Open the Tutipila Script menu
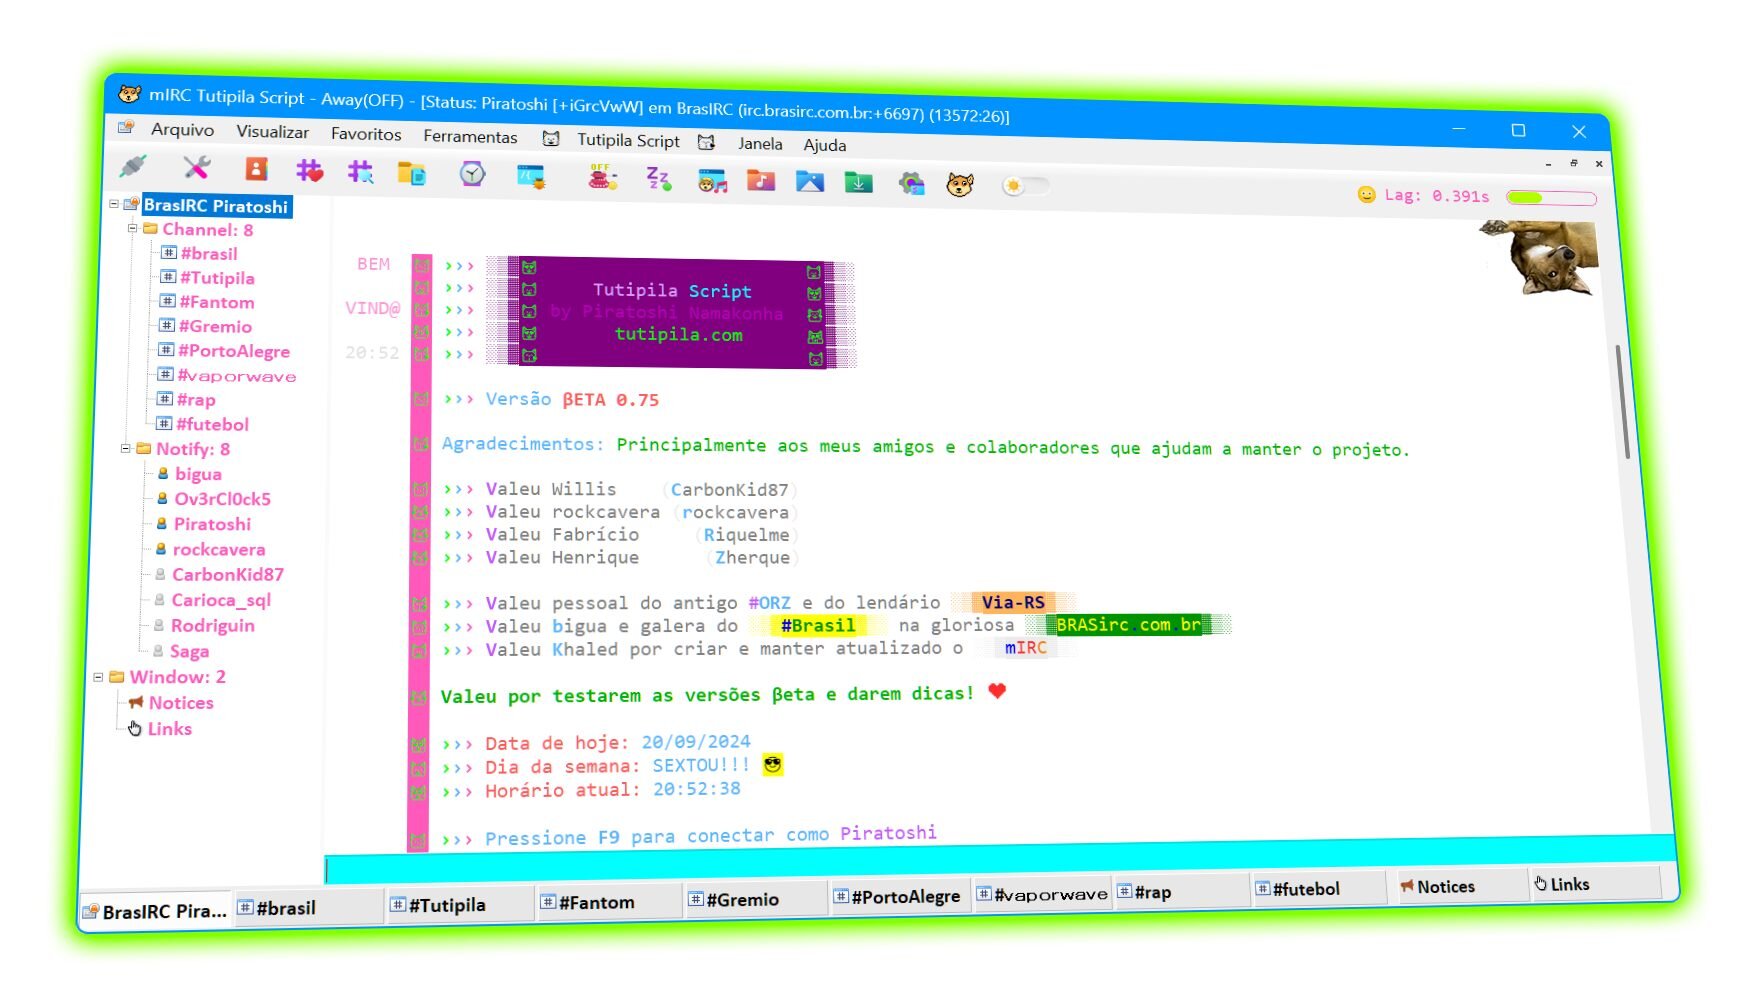The width and height of the screenshot is (1746, 995). pyautogui.click(x=628, y=140)
